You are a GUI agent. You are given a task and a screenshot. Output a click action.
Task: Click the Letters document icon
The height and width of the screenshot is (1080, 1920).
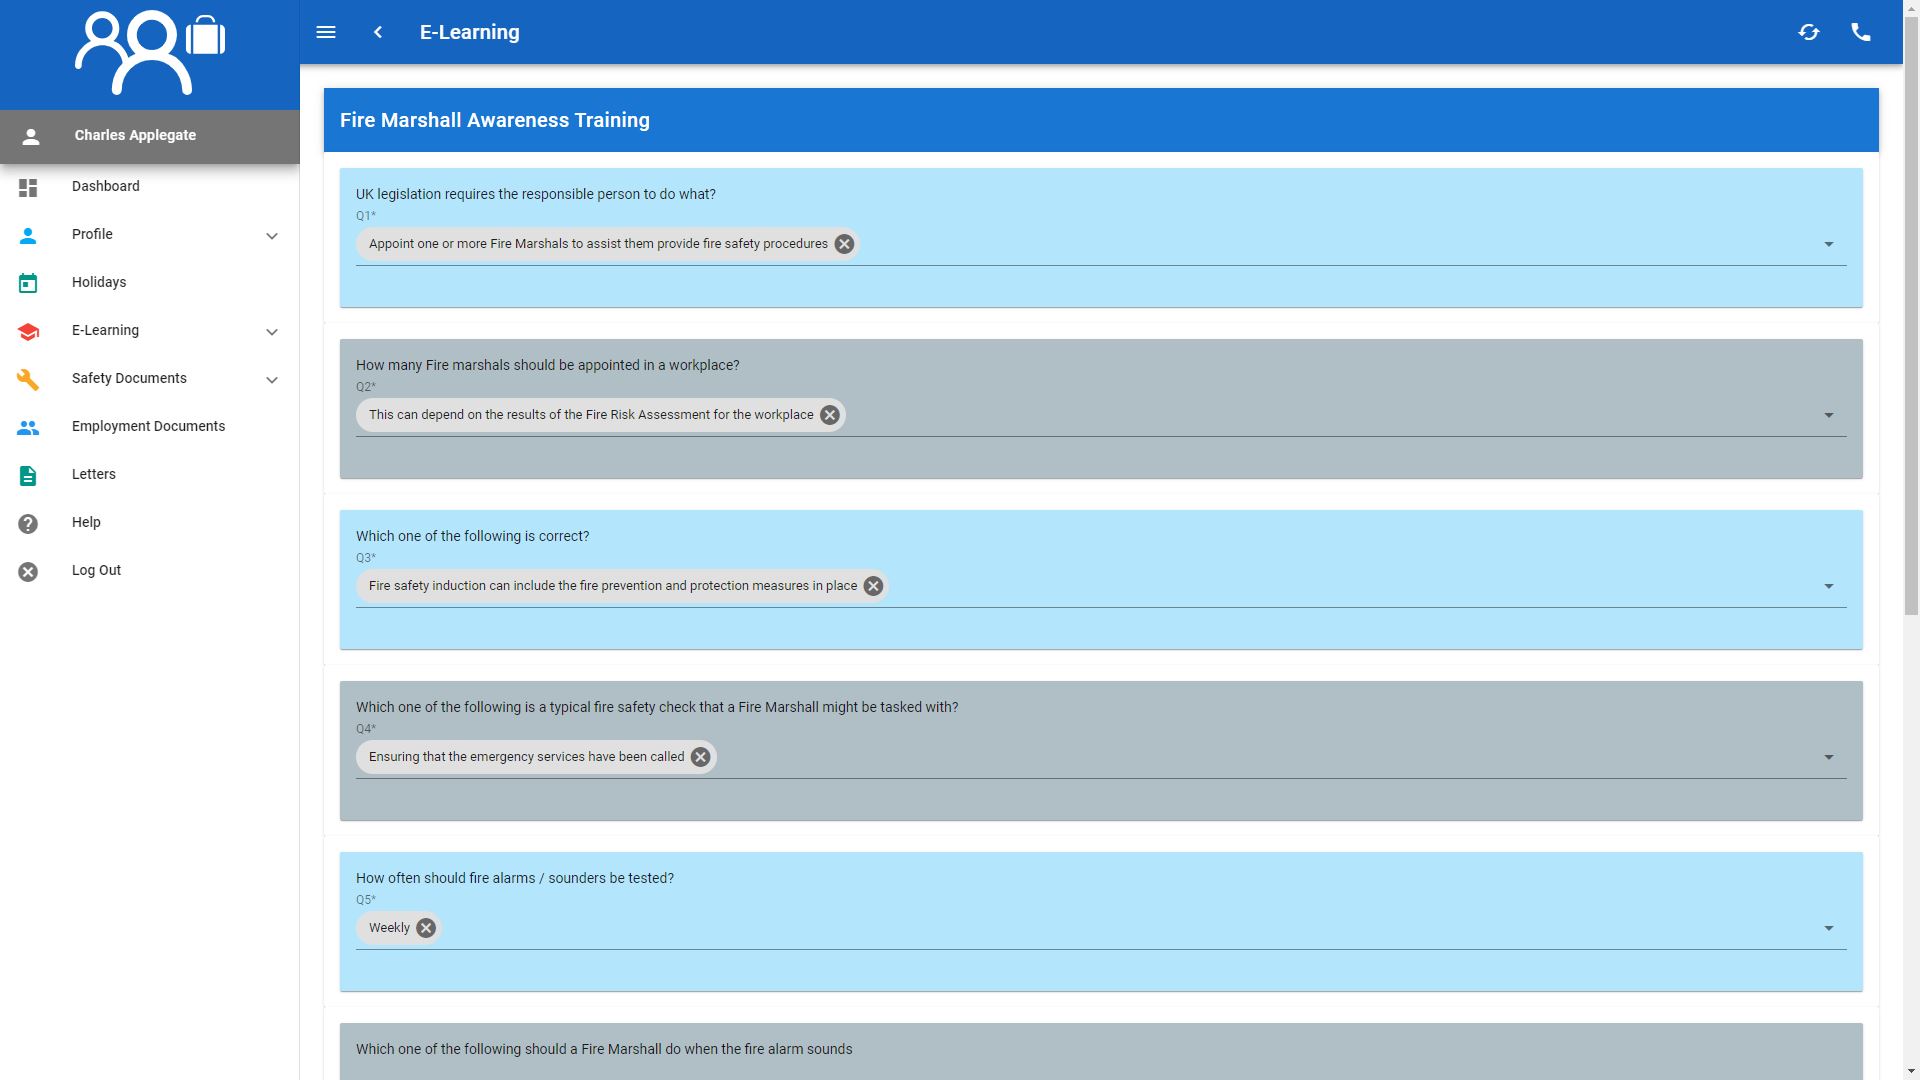28,475
